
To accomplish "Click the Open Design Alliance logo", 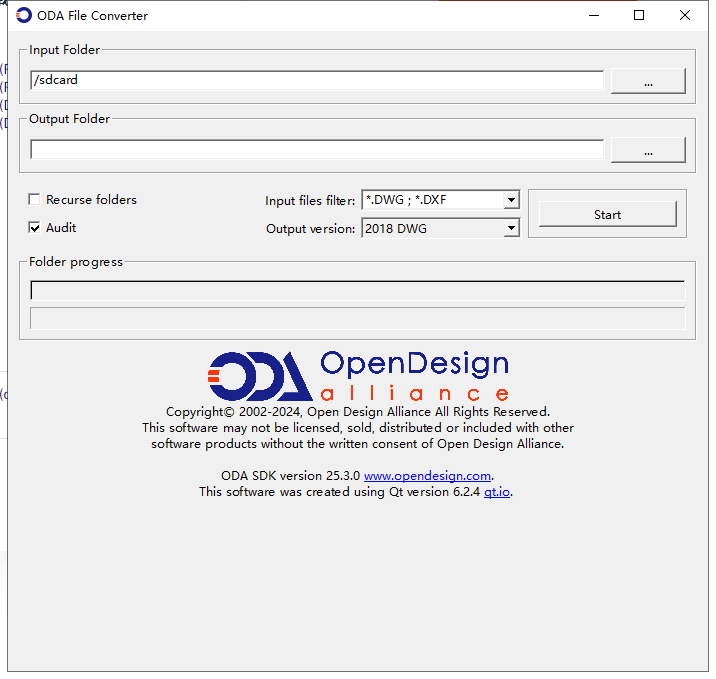I will [358, 376].
